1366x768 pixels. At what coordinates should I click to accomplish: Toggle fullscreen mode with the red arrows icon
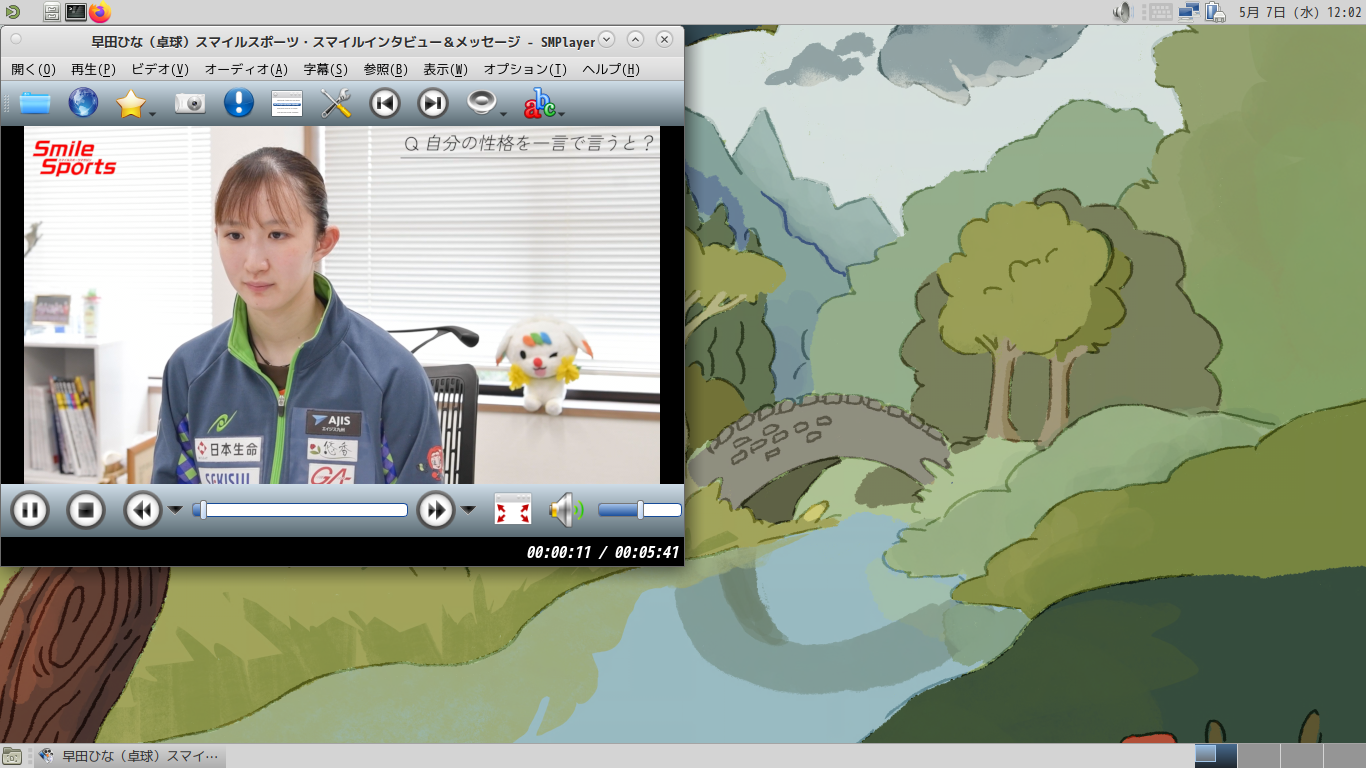tap(513, 511)
